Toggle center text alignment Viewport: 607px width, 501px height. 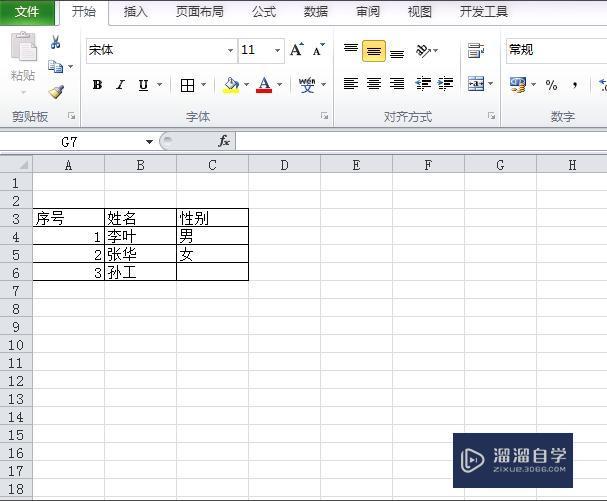point(374,83)
